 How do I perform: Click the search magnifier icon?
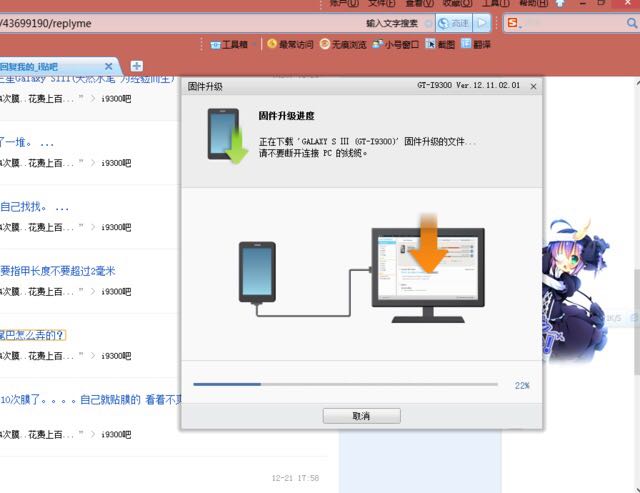click(632, 23)
